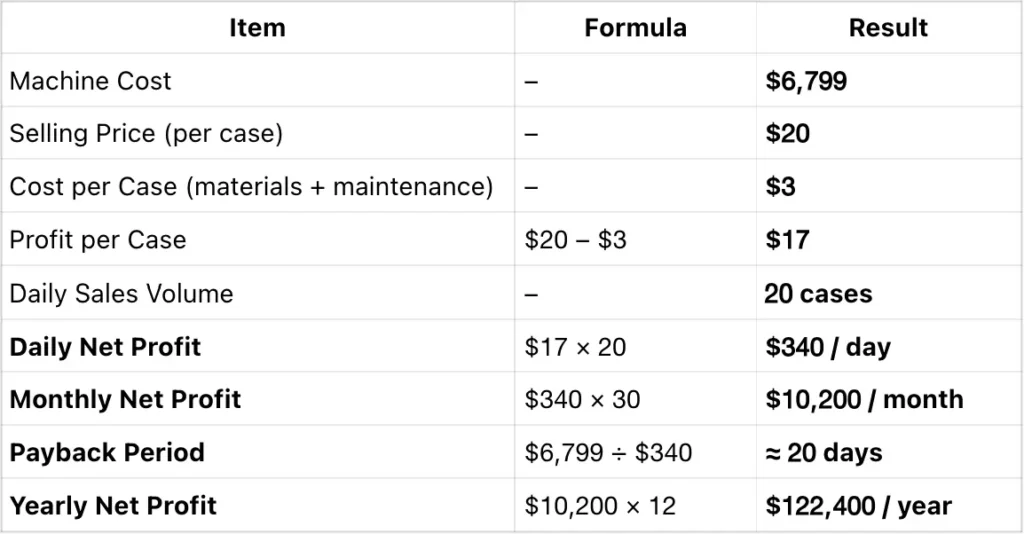Select the Machine Cost cell
Viewport: 1024px width, 534px height.
[x=91, y=81]
